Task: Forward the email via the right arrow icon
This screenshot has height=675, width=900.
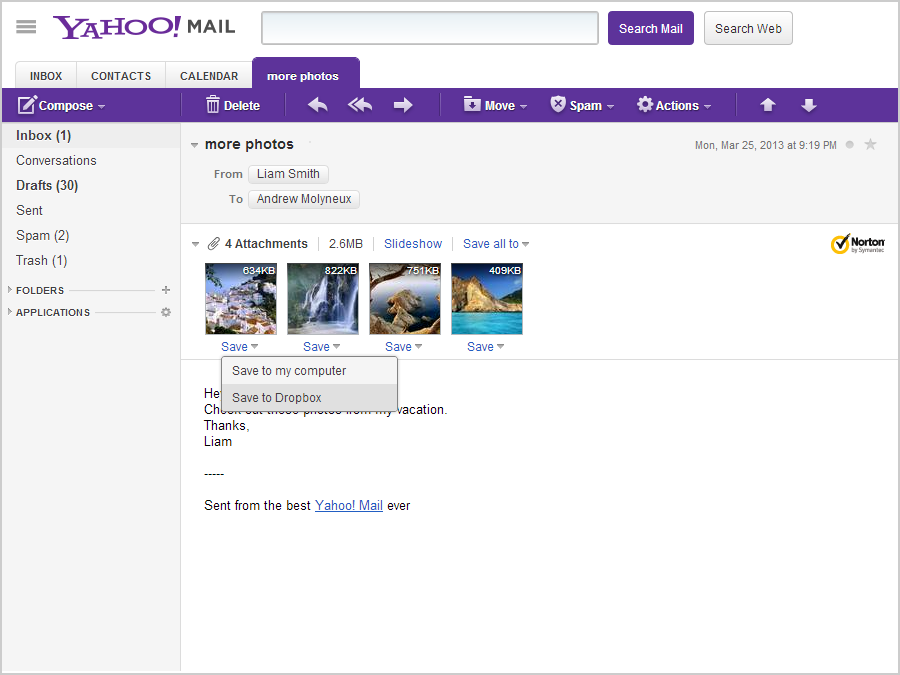Action: [403, 105]
